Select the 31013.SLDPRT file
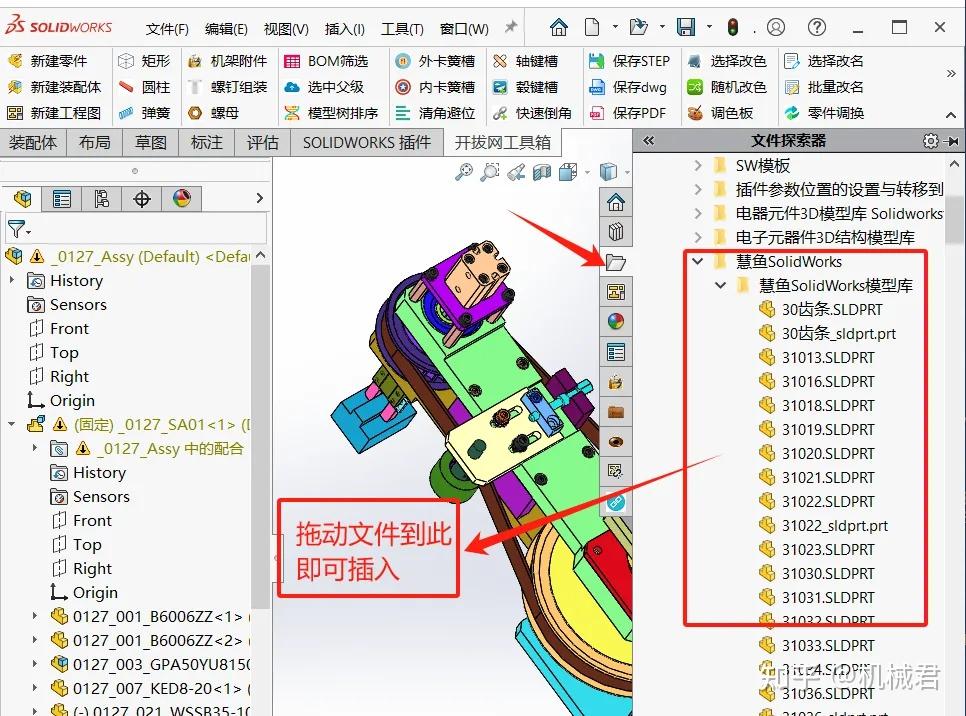Screen dimensions: 966x716 816,357
